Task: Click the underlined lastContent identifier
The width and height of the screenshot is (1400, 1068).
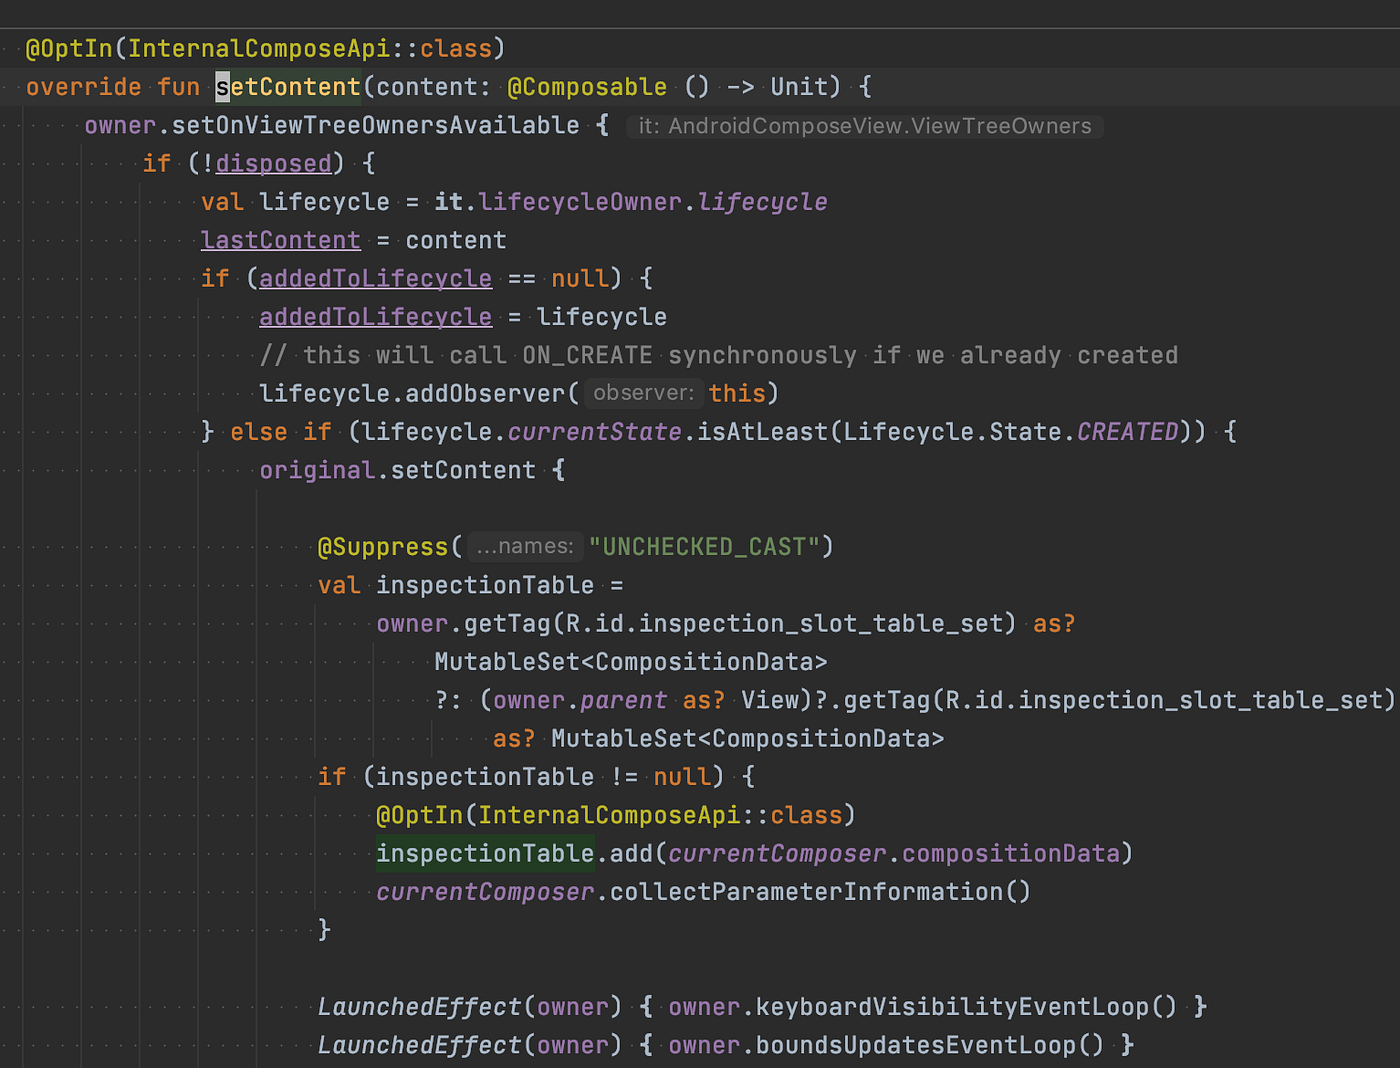Action: pos(280,240)
